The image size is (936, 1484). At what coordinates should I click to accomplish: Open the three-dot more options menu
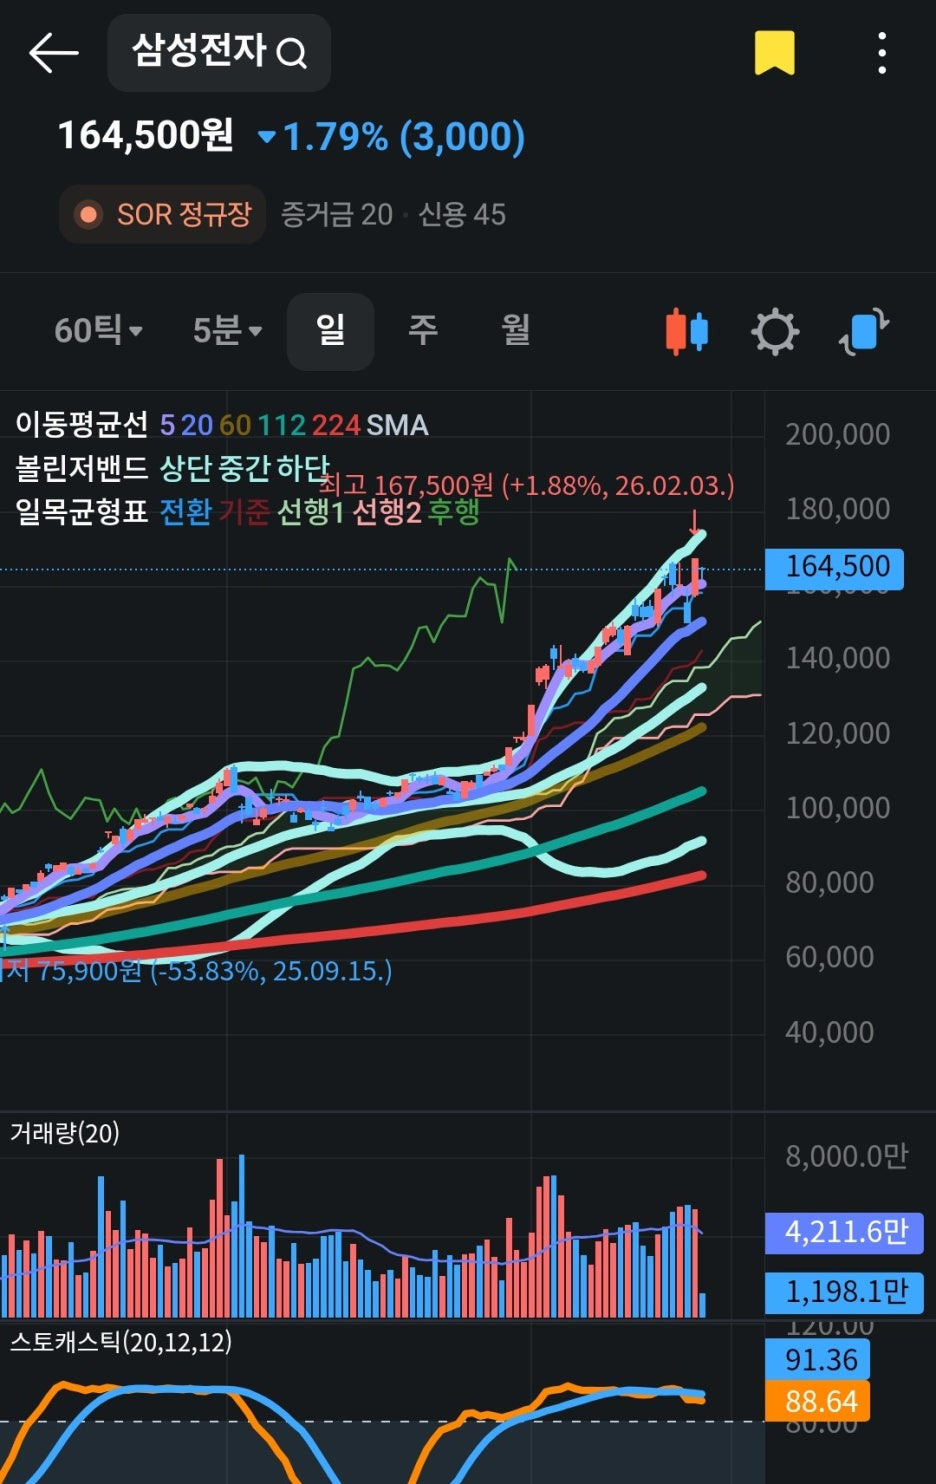881,53
